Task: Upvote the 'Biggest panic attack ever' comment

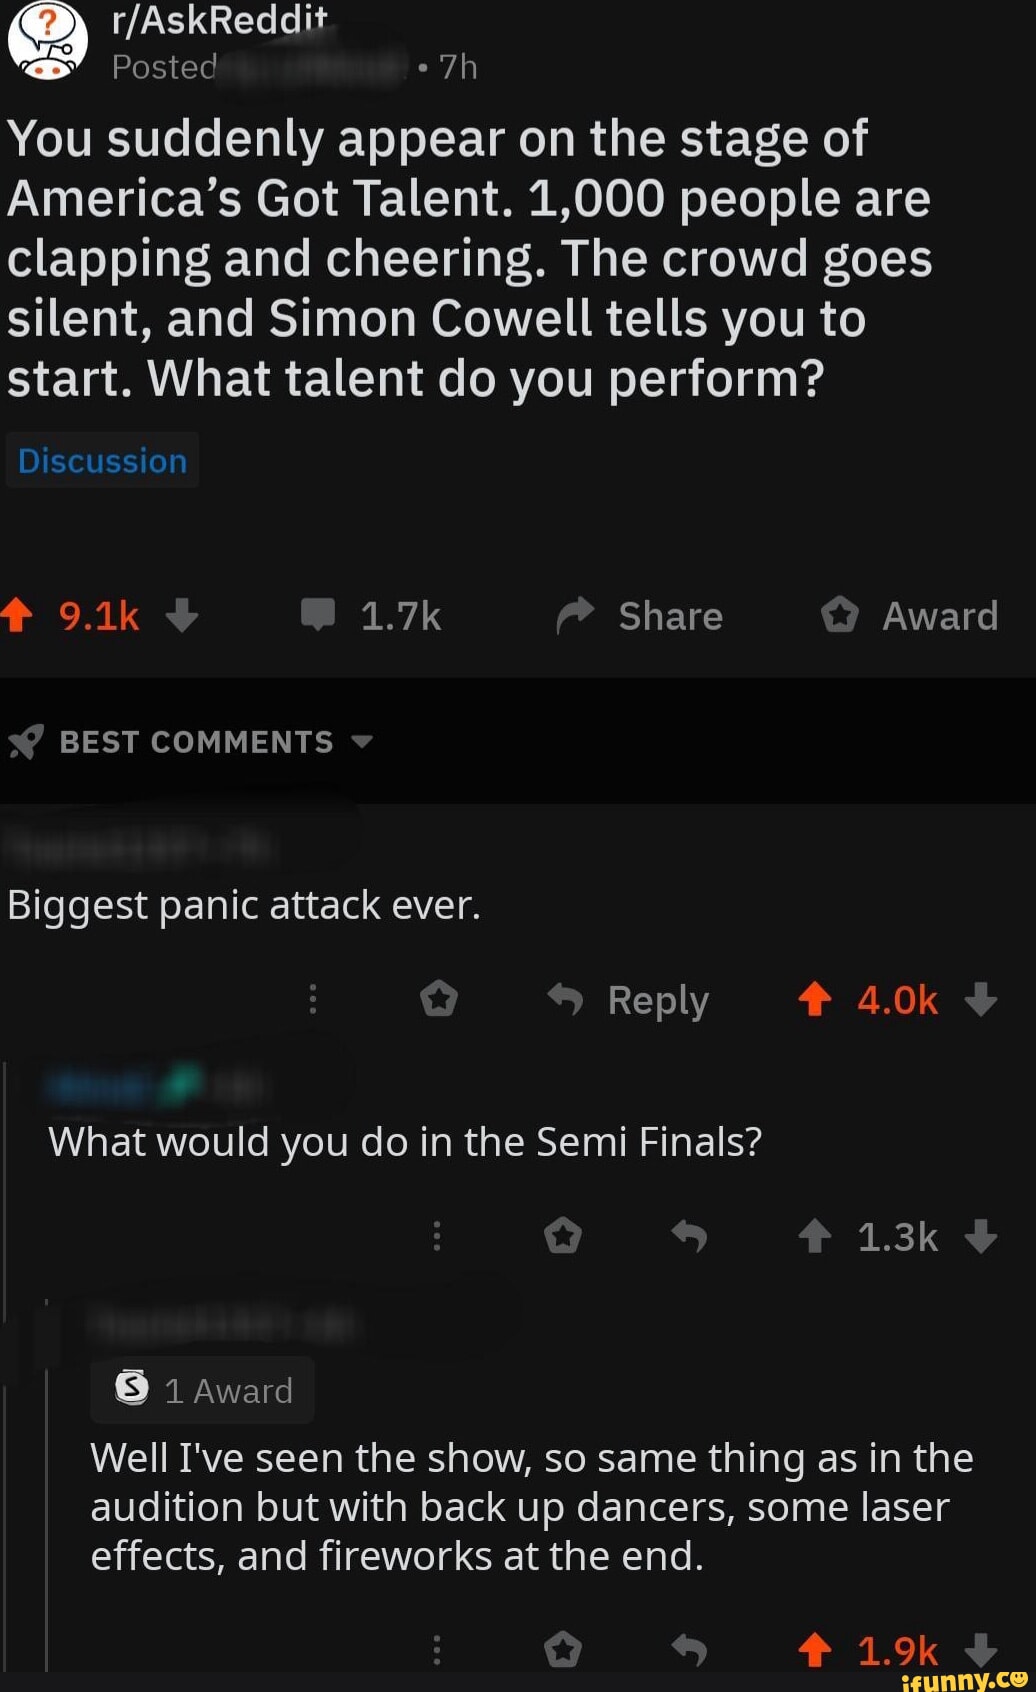Action: tap(815, 999)
